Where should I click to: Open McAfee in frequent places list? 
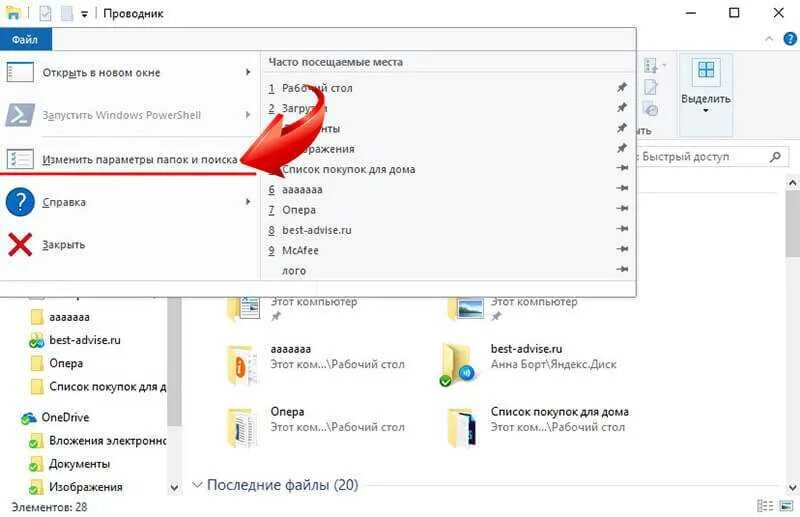(300, 251)
